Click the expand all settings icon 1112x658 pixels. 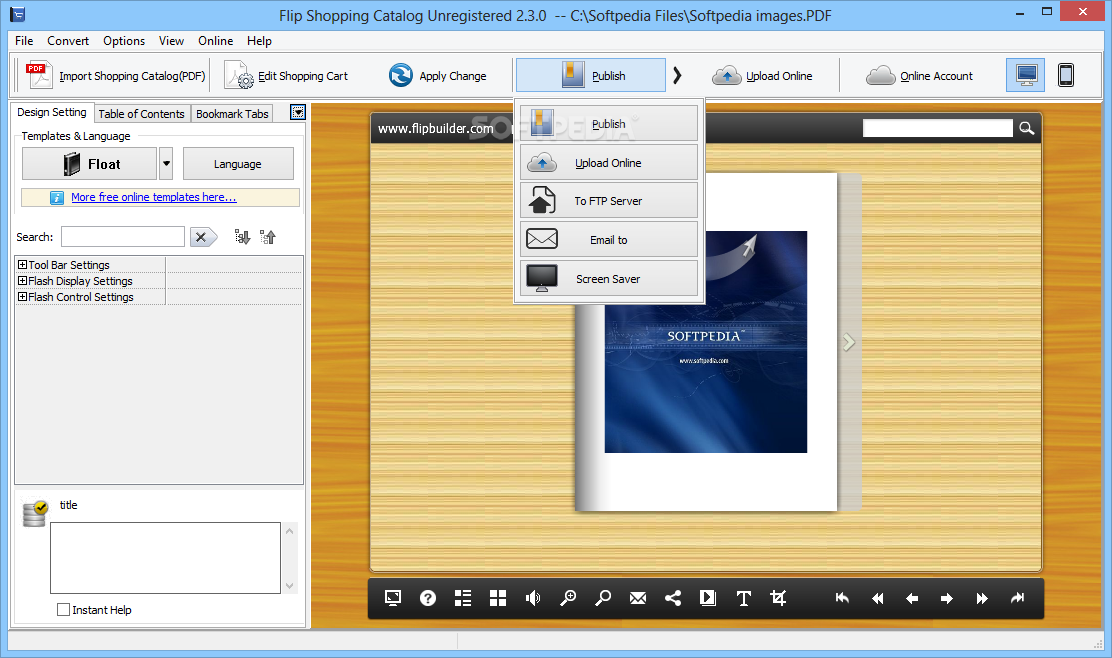coord(243,237)
